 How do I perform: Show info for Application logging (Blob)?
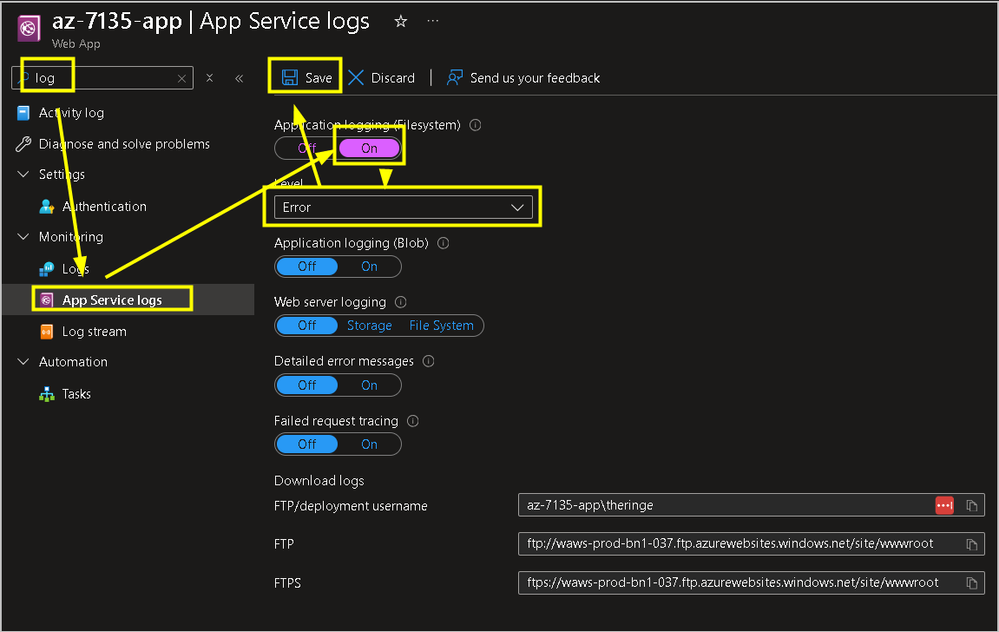(x=443, y=243)
